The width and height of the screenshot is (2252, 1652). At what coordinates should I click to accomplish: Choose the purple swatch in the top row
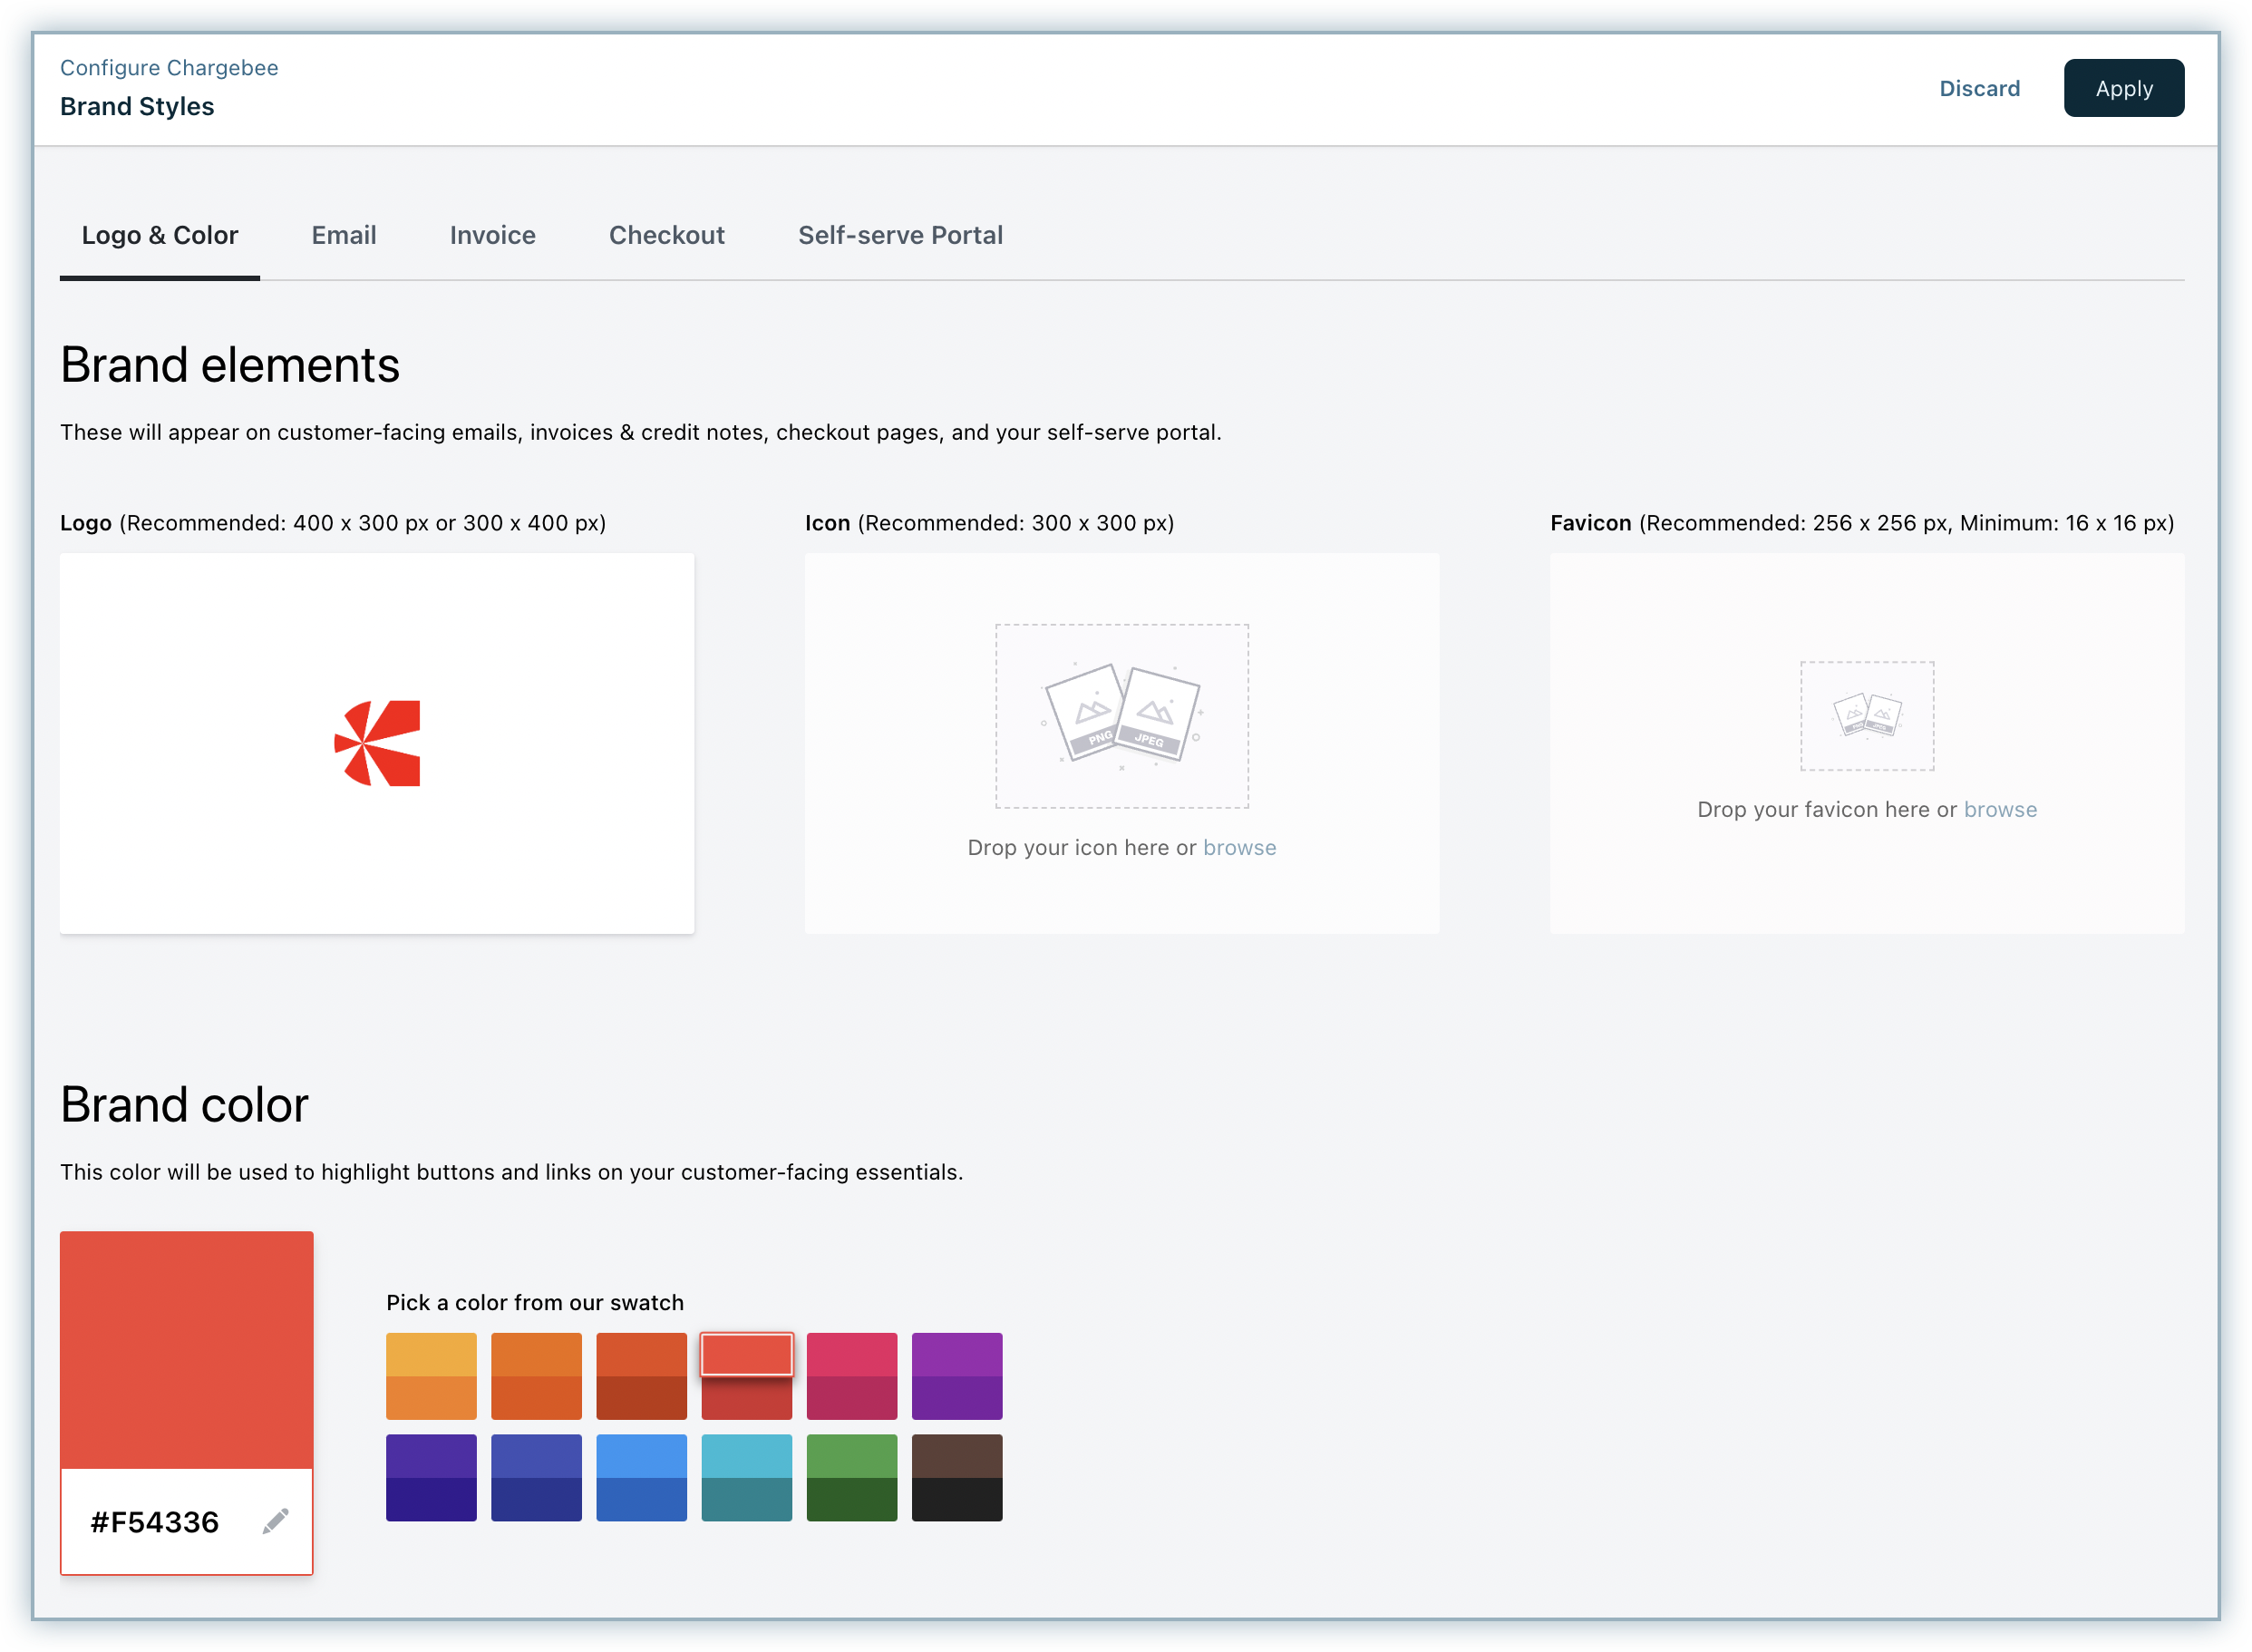tap(956, 1375)
